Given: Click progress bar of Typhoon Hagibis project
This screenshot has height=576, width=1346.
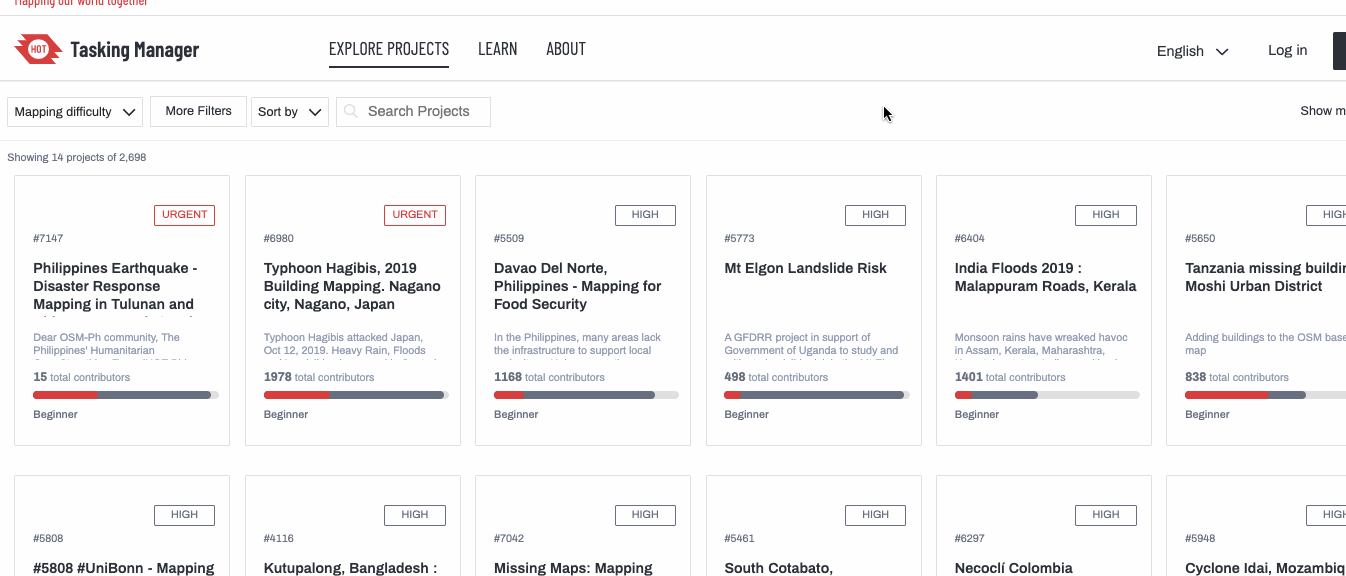Looking at the screenshot, I should 356,395.
